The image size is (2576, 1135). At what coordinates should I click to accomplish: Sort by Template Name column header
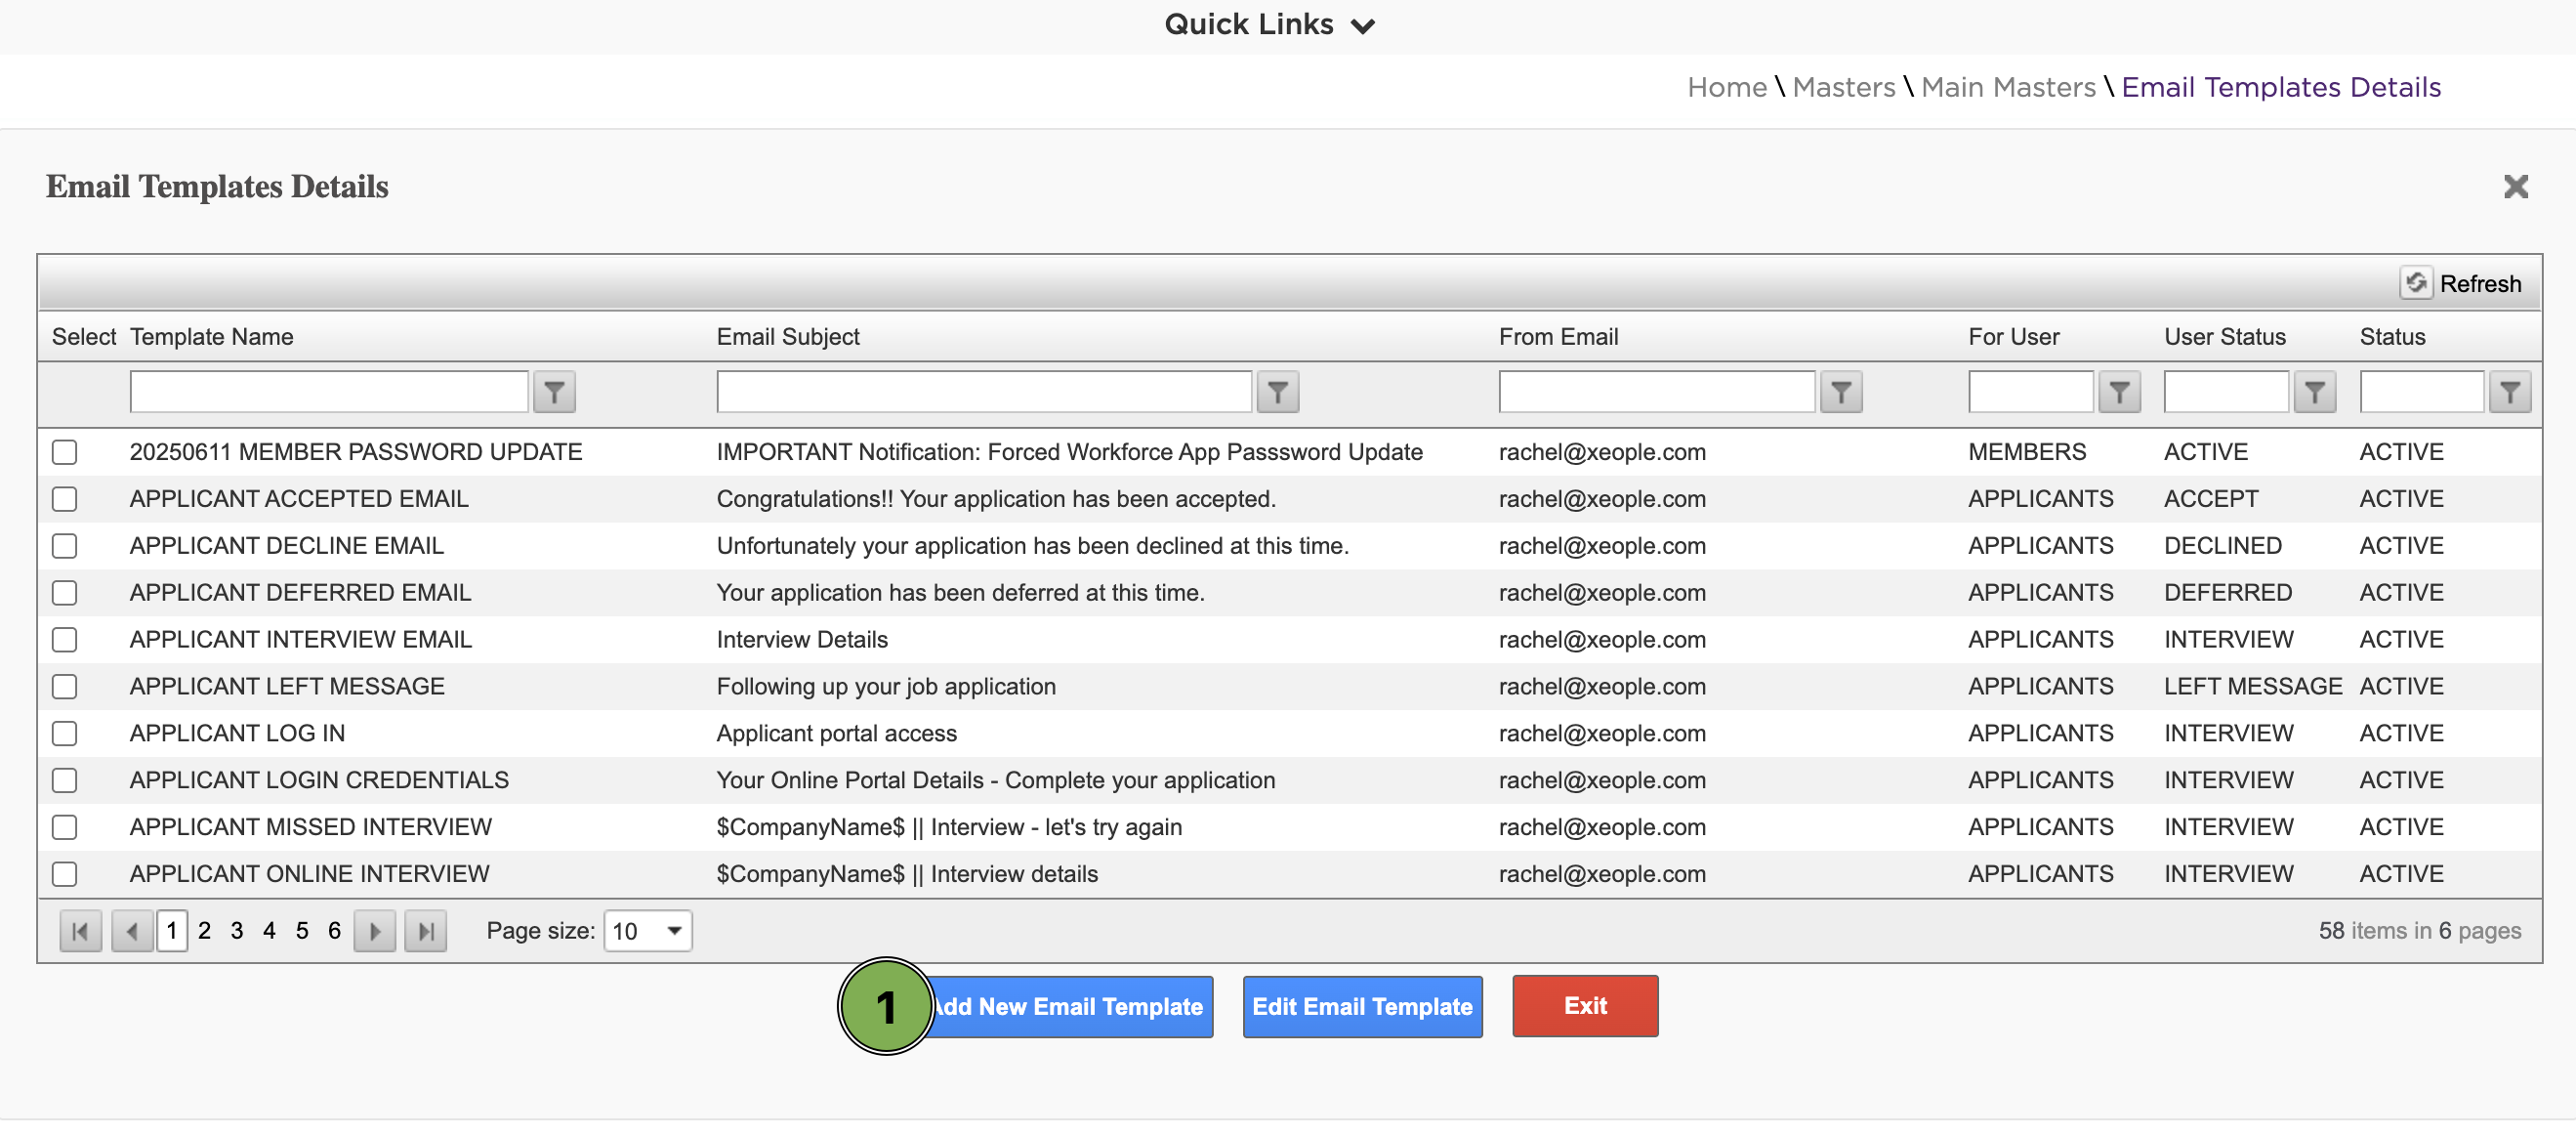(212, 337)
